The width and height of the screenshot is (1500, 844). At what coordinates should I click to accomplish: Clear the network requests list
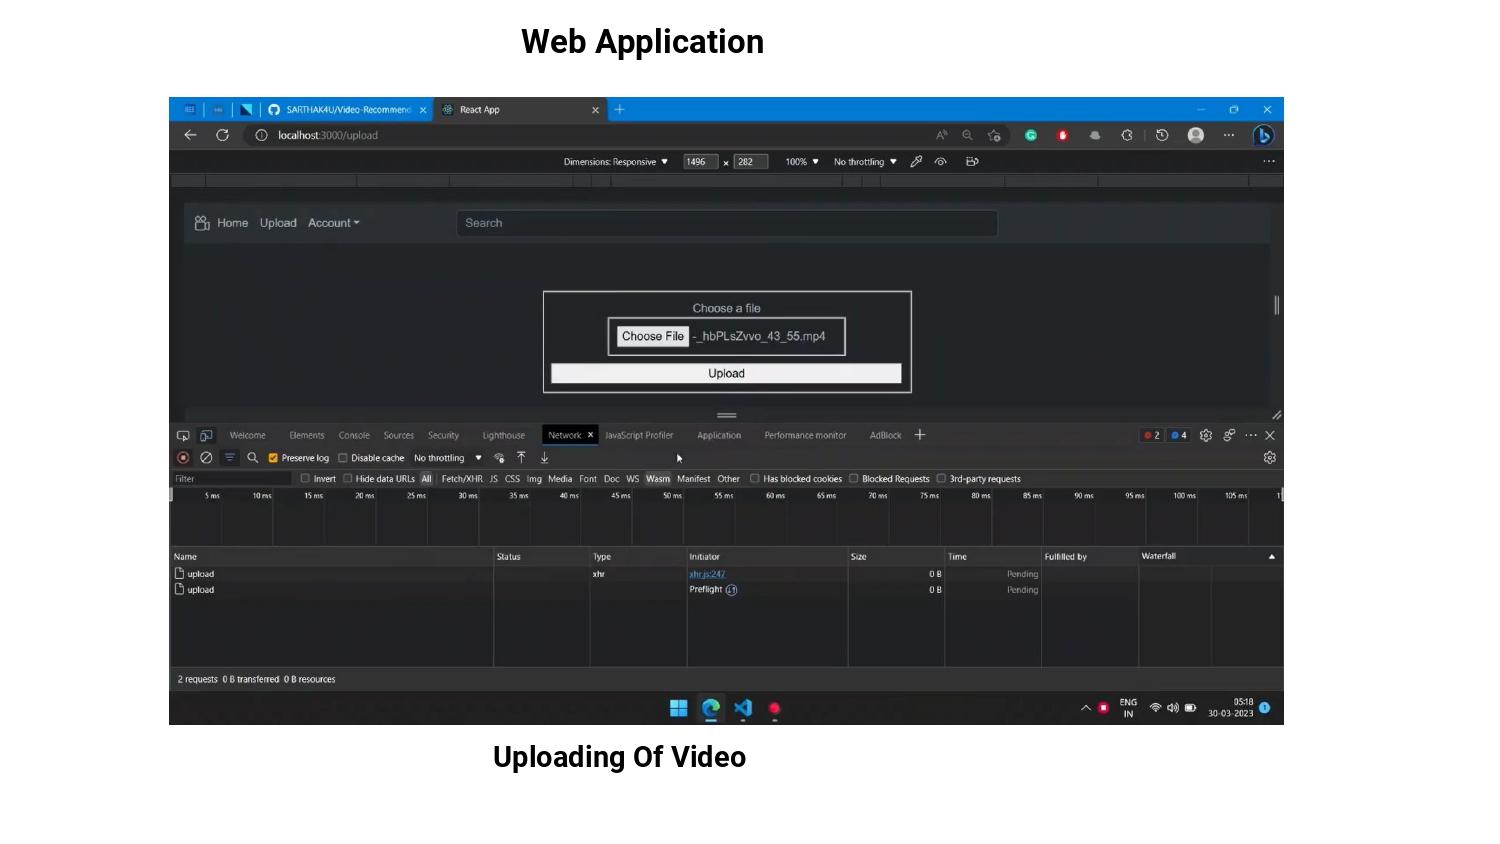tap(206, 457)
